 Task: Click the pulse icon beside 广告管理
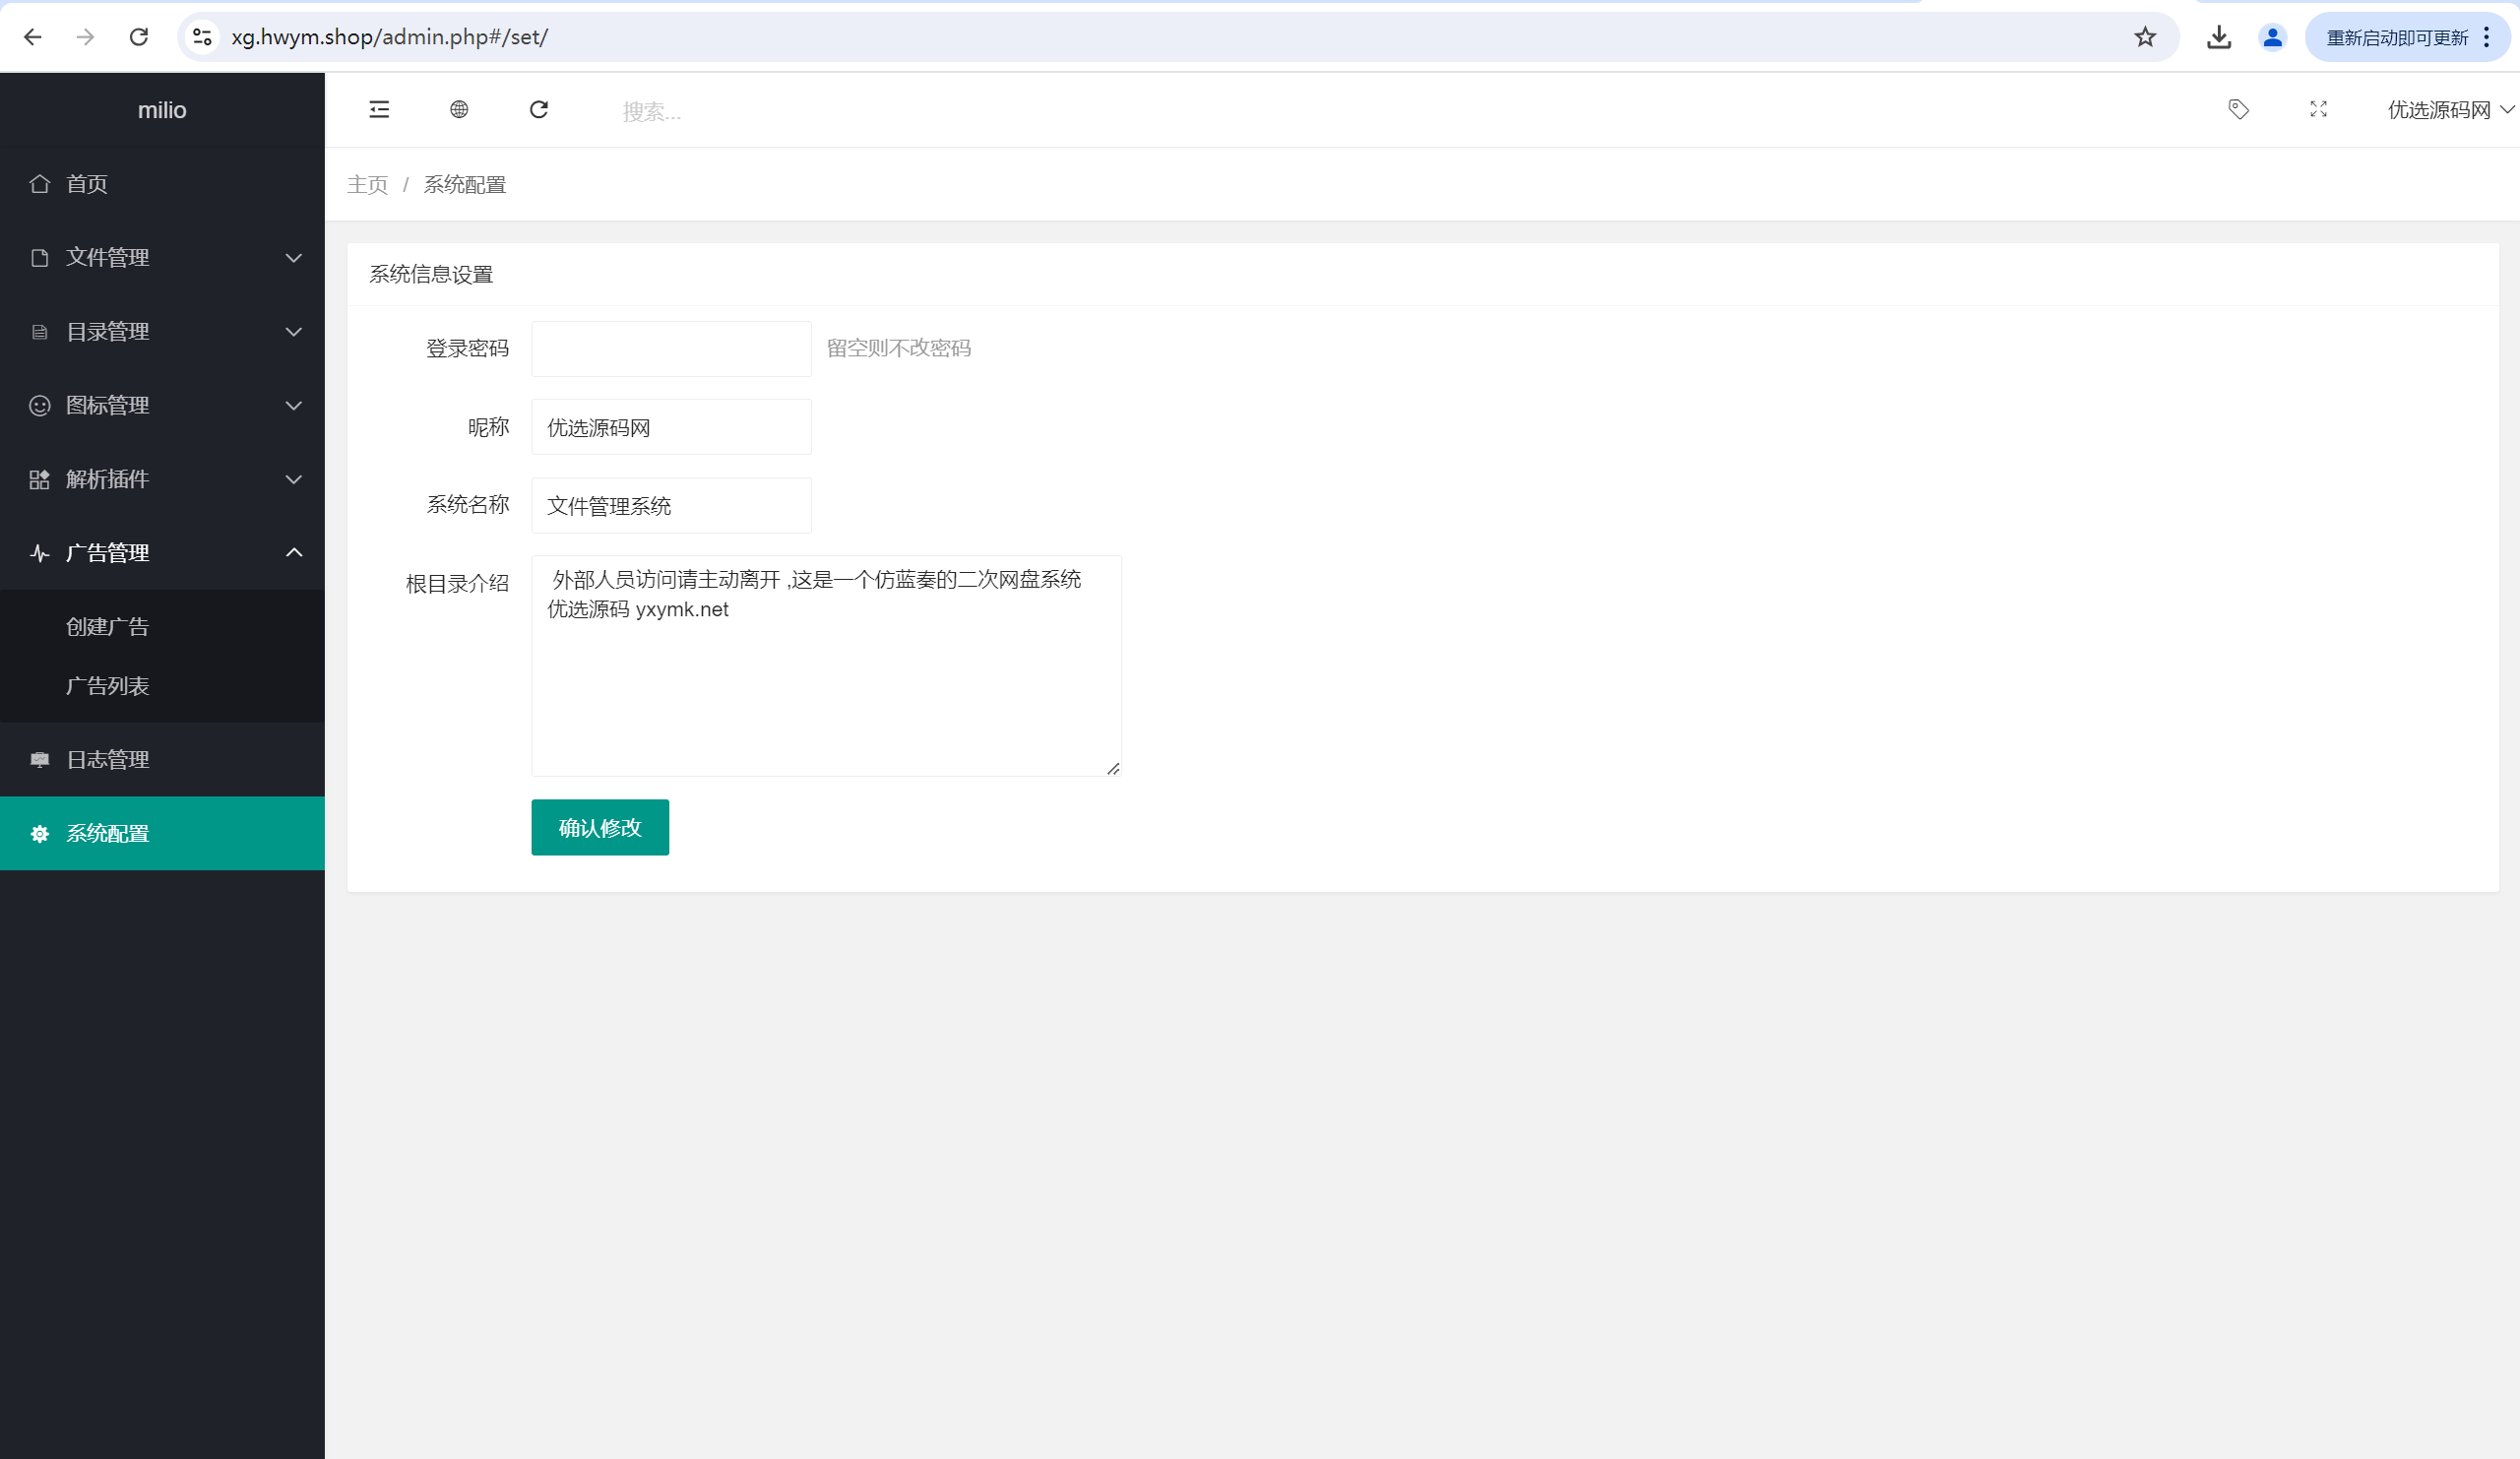click(x=39, y=553)
